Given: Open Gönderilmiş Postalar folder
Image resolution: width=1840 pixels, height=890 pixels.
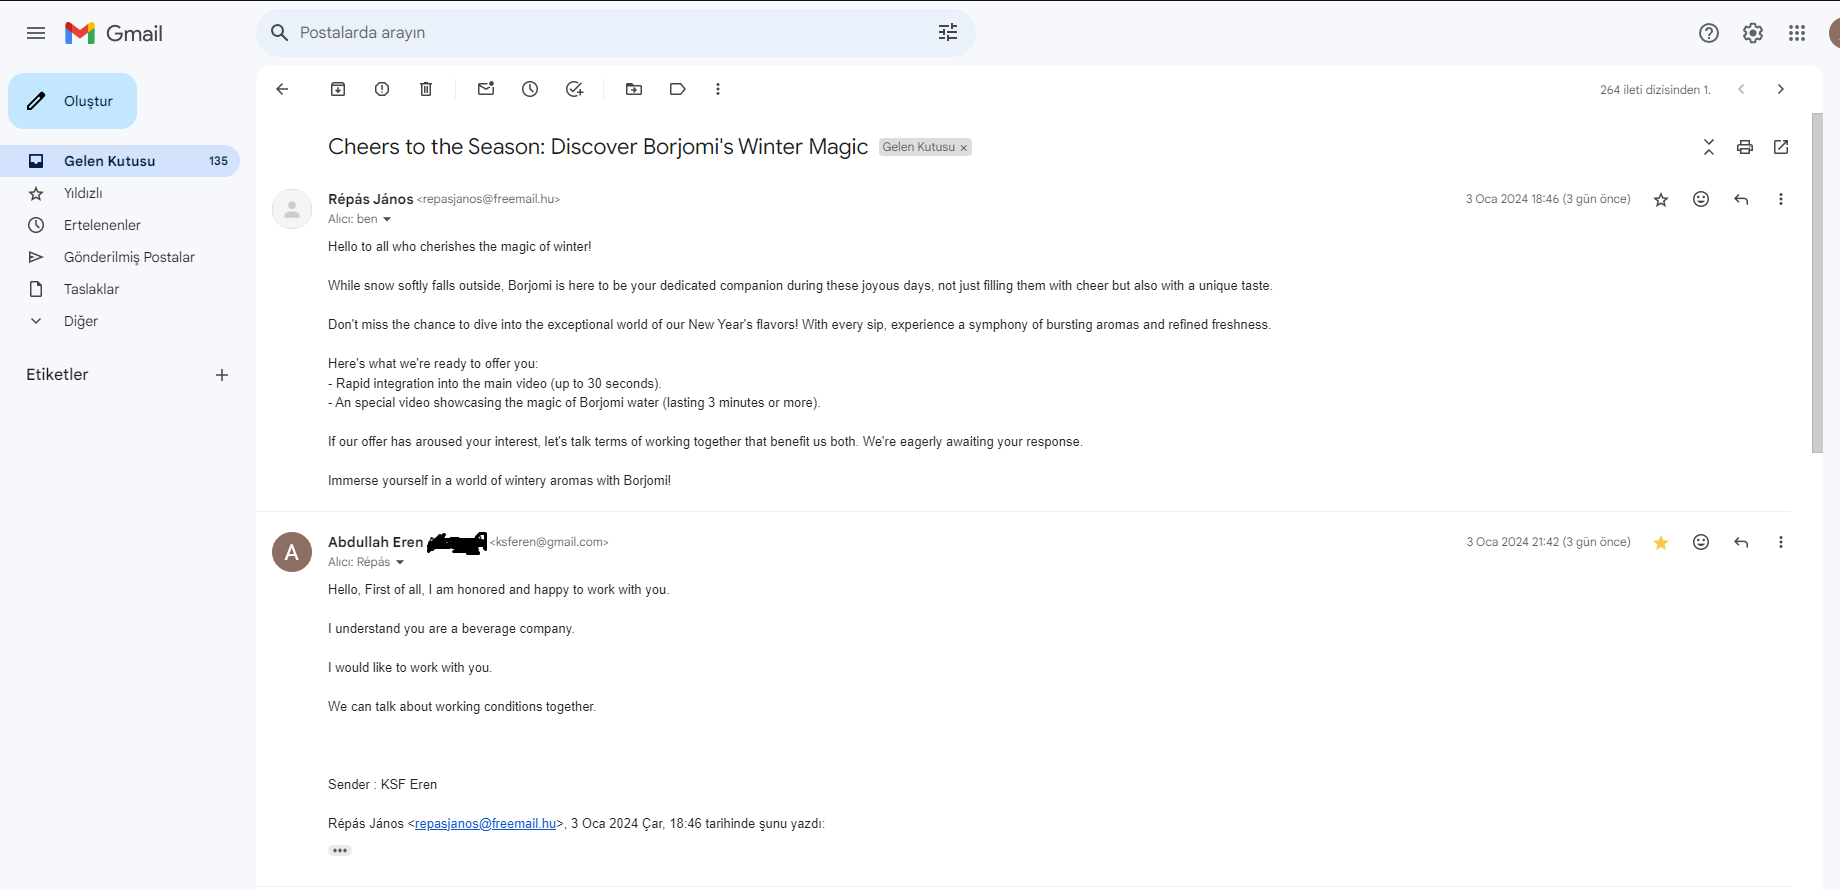Looking at the screenshot, I should 129,257.
